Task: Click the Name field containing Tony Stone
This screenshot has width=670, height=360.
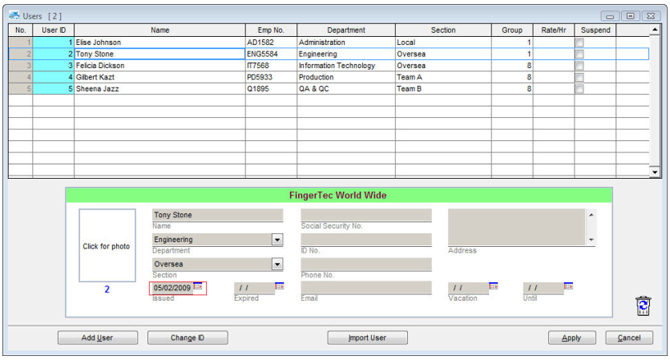Action: [x=217, y=215]
